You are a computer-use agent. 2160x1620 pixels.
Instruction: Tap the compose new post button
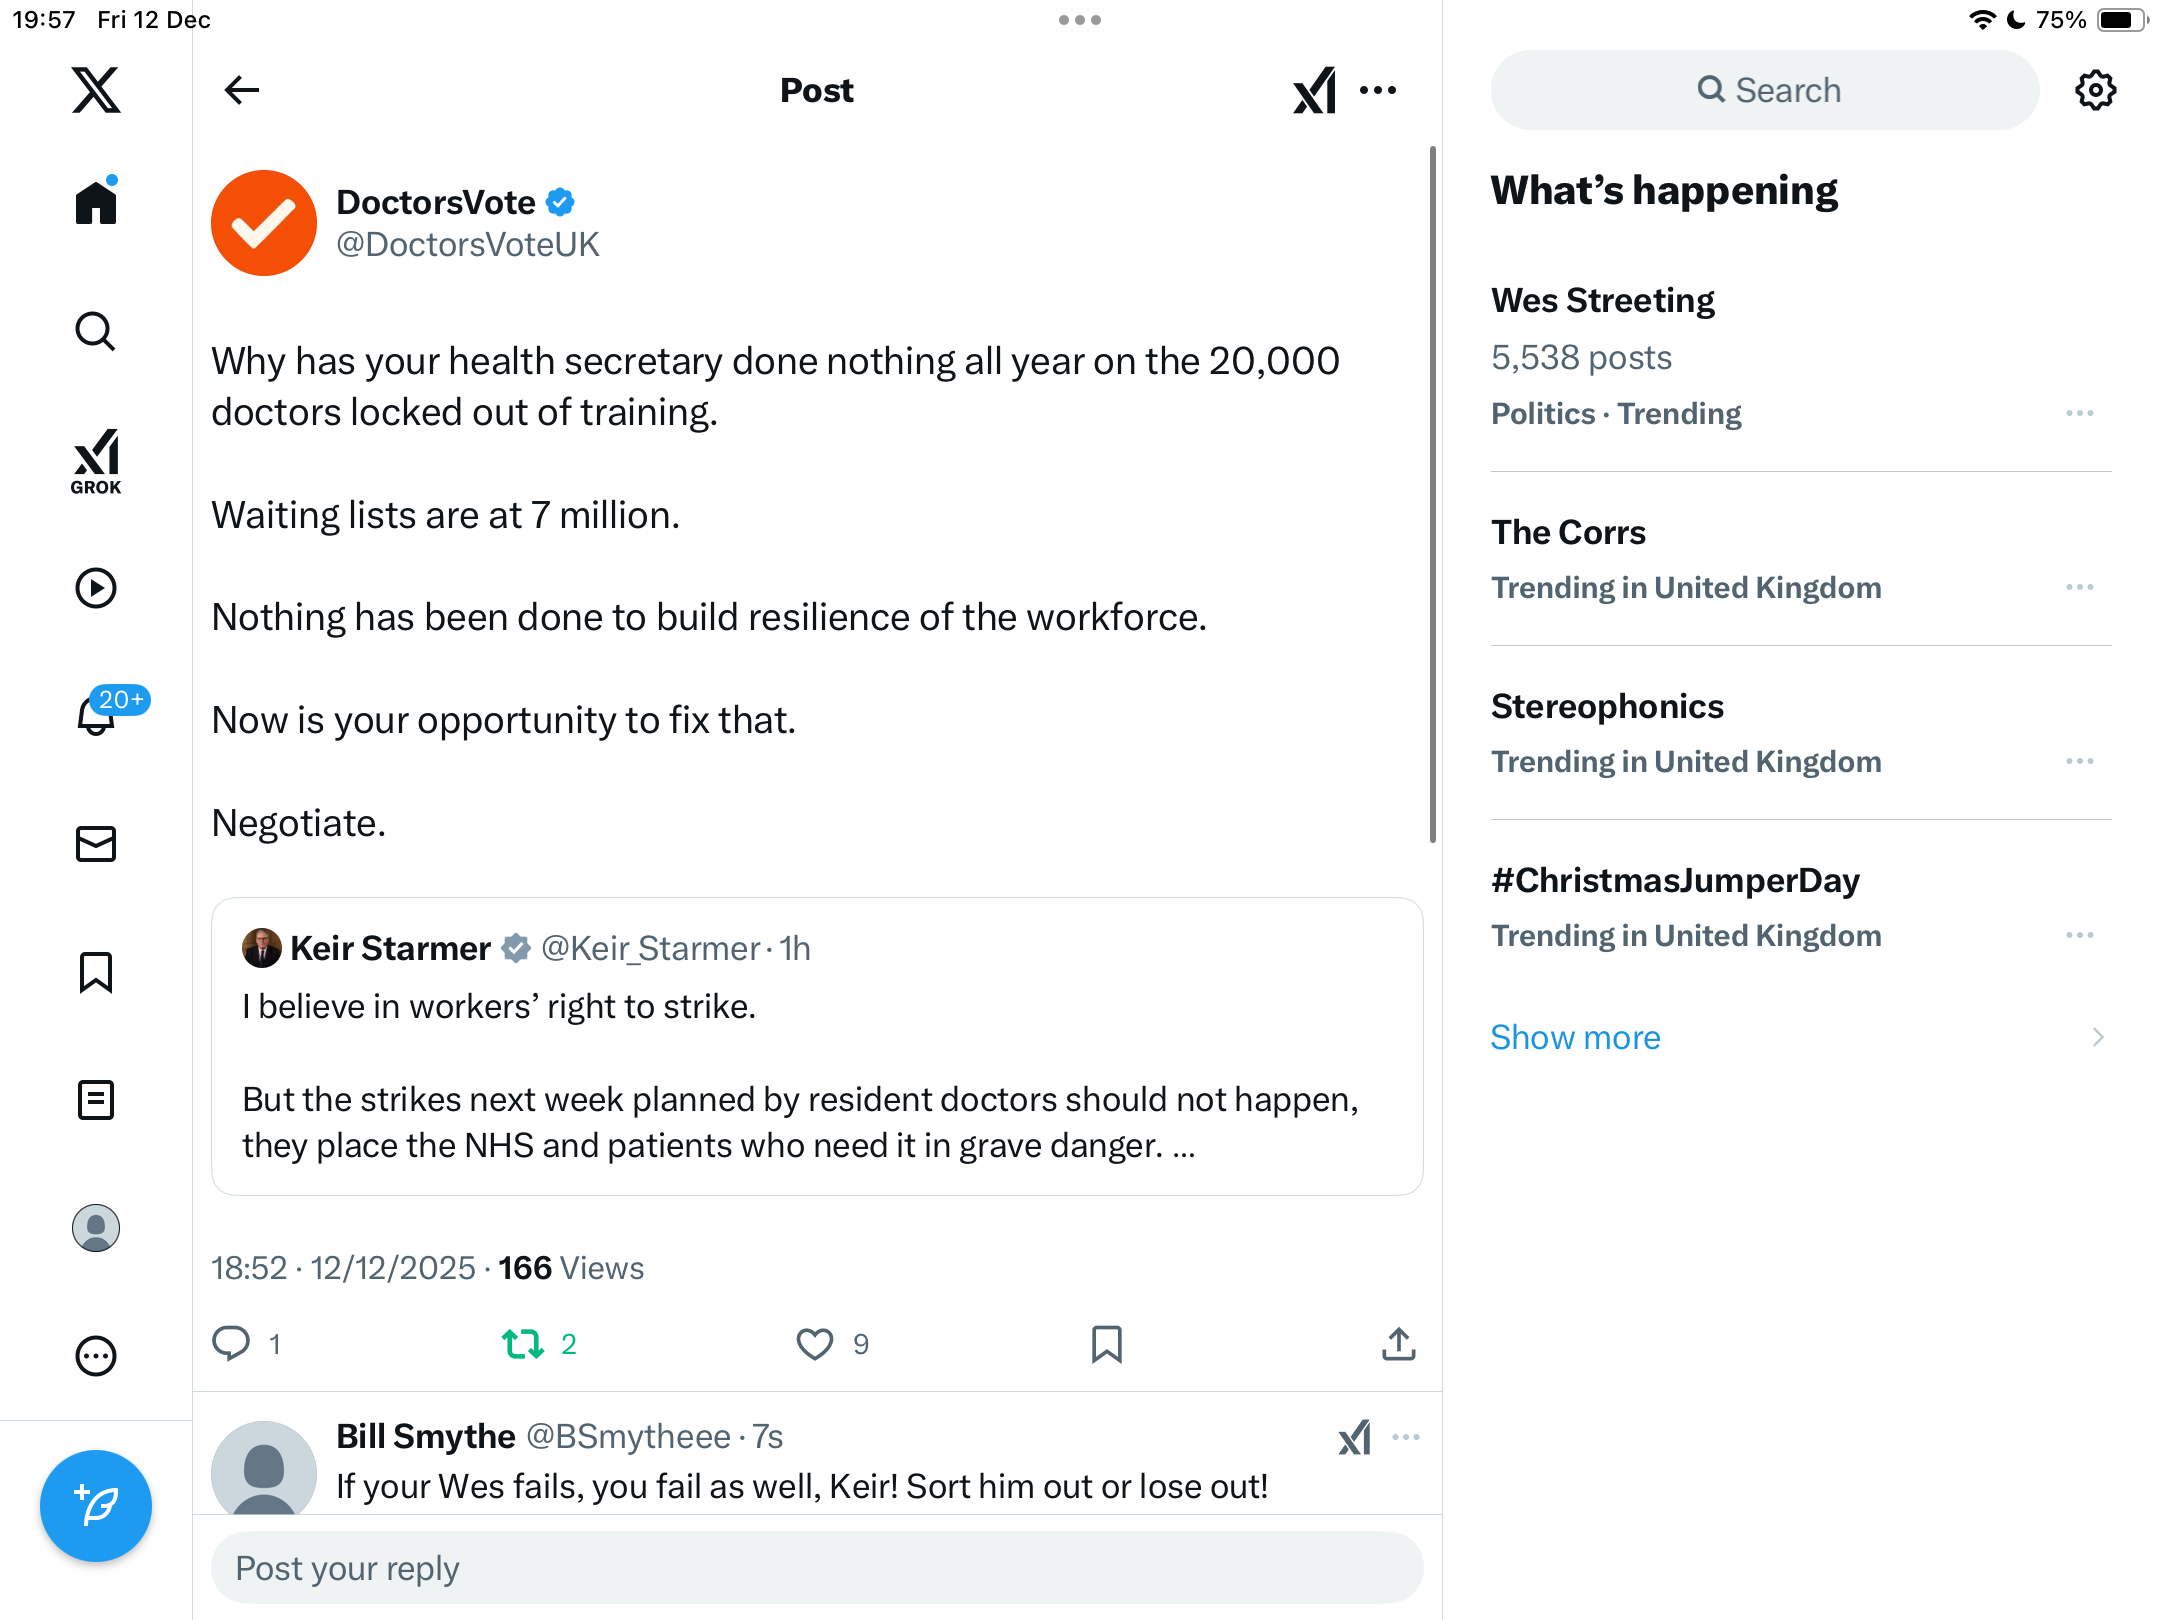click(x=96, y=1505)
